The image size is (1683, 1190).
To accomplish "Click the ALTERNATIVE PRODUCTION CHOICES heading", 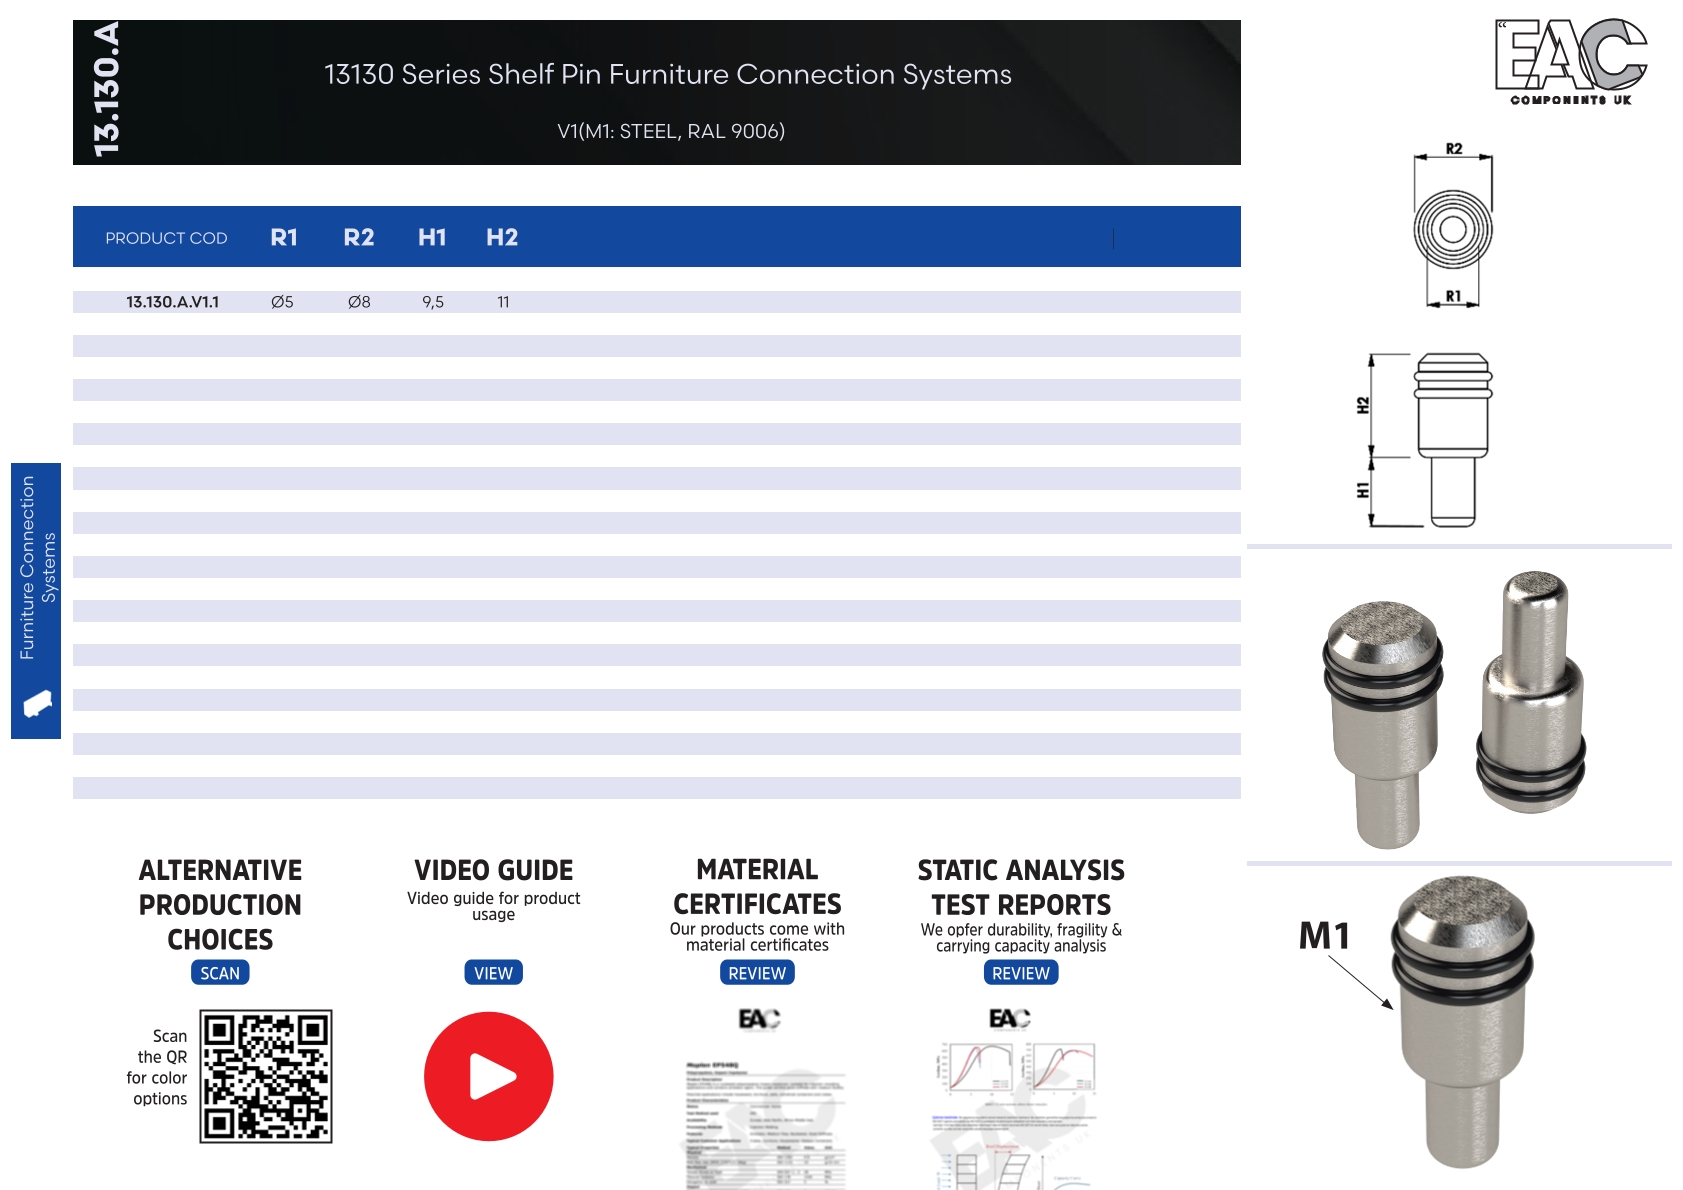I will coord(220,905).
